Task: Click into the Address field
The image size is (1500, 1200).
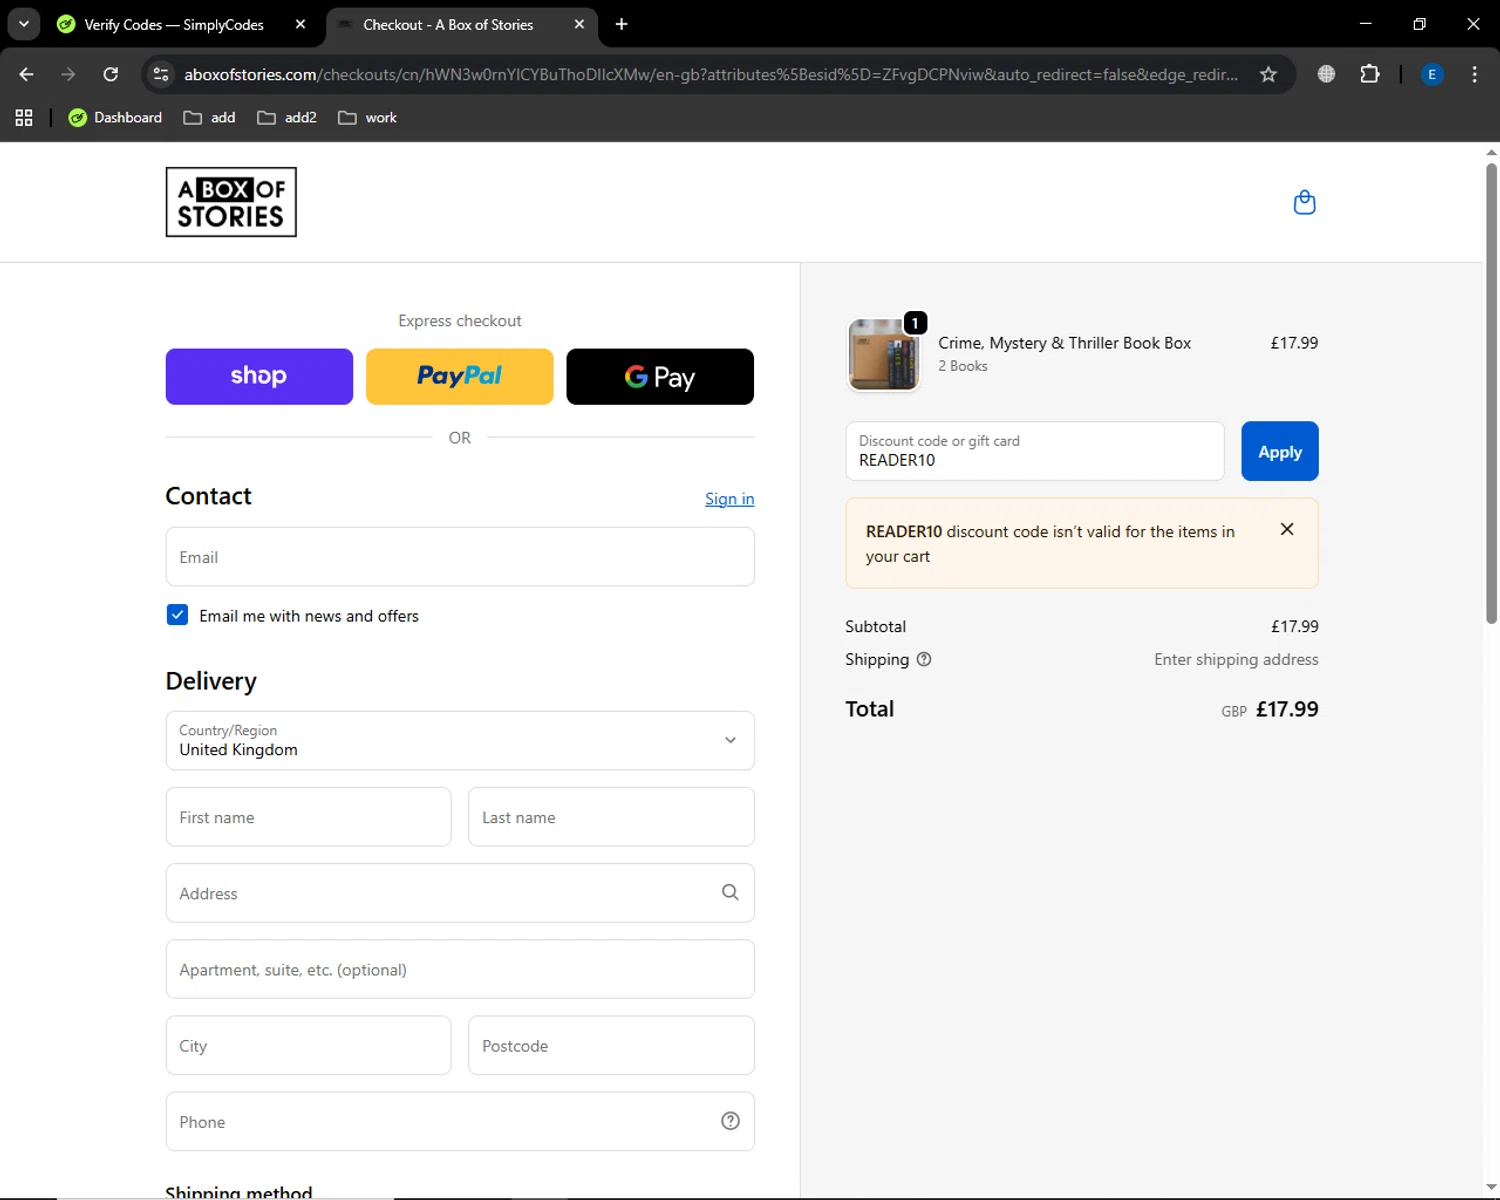Action: coord(460,893)
